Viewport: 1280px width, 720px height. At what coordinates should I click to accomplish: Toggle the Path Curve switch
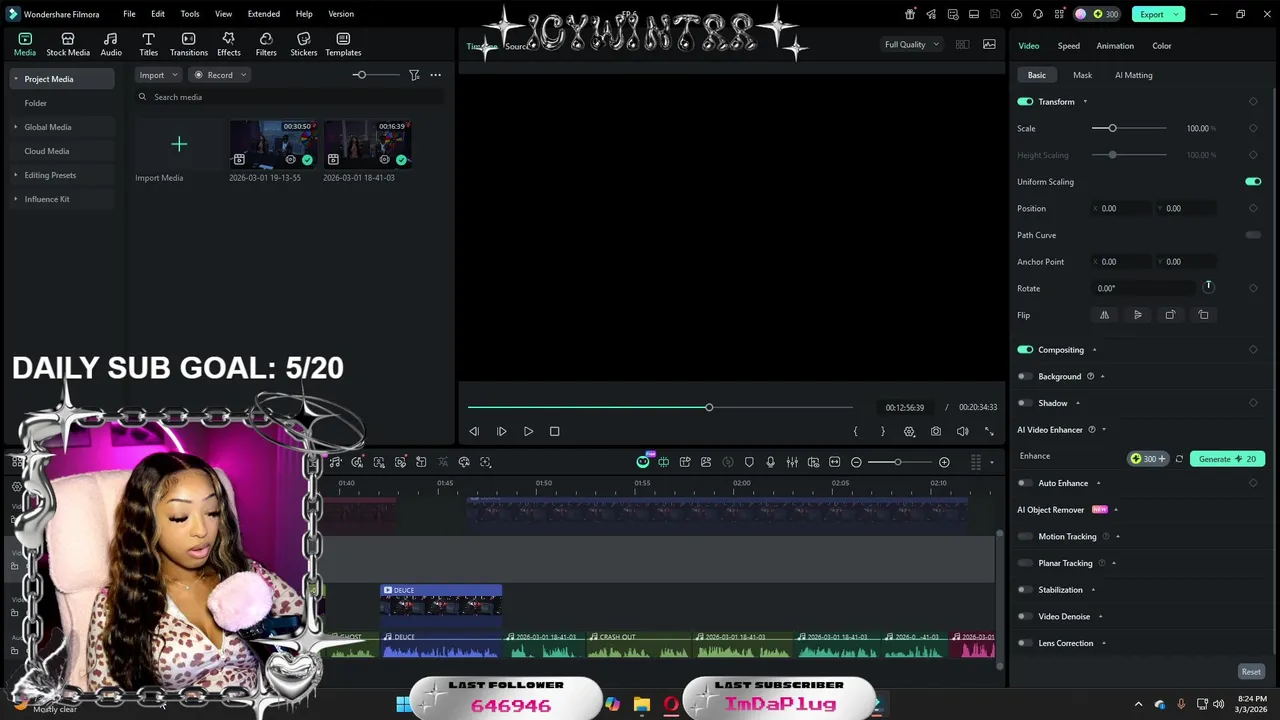pyautogui.click(x=1253, y=235)
